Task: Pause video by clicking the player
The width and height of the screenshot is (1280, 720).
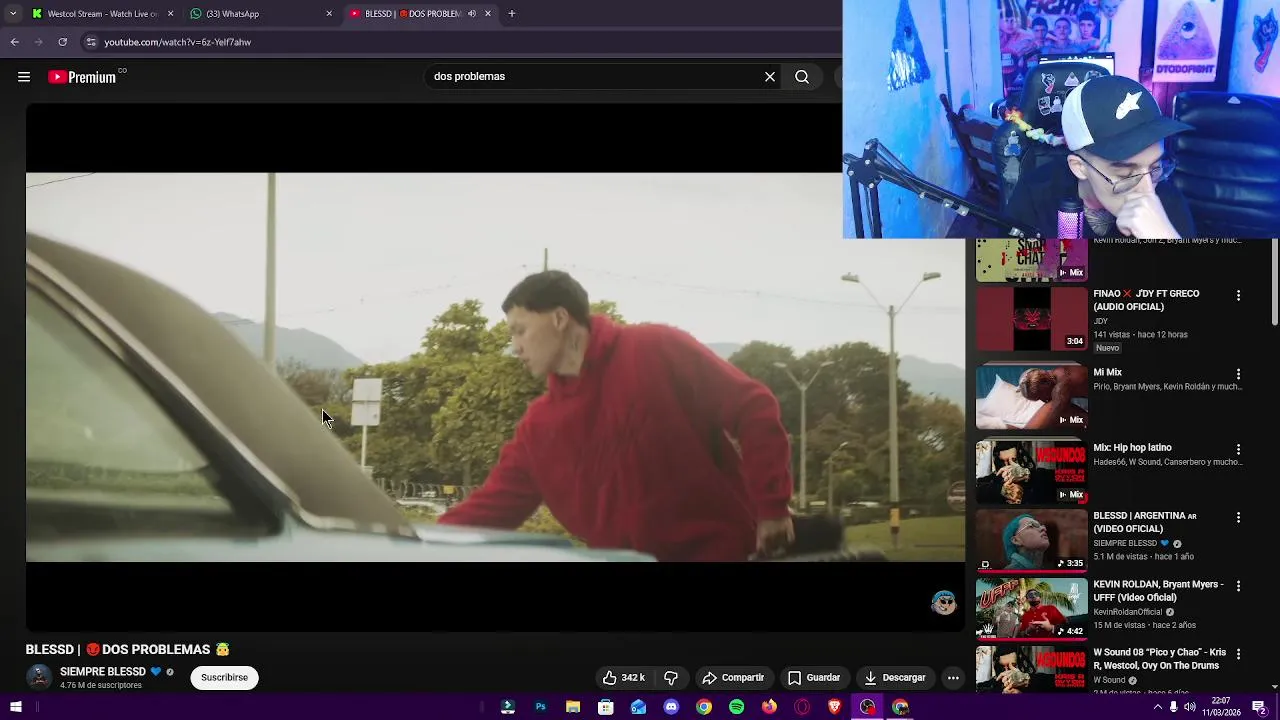Action: click(495, 367)
